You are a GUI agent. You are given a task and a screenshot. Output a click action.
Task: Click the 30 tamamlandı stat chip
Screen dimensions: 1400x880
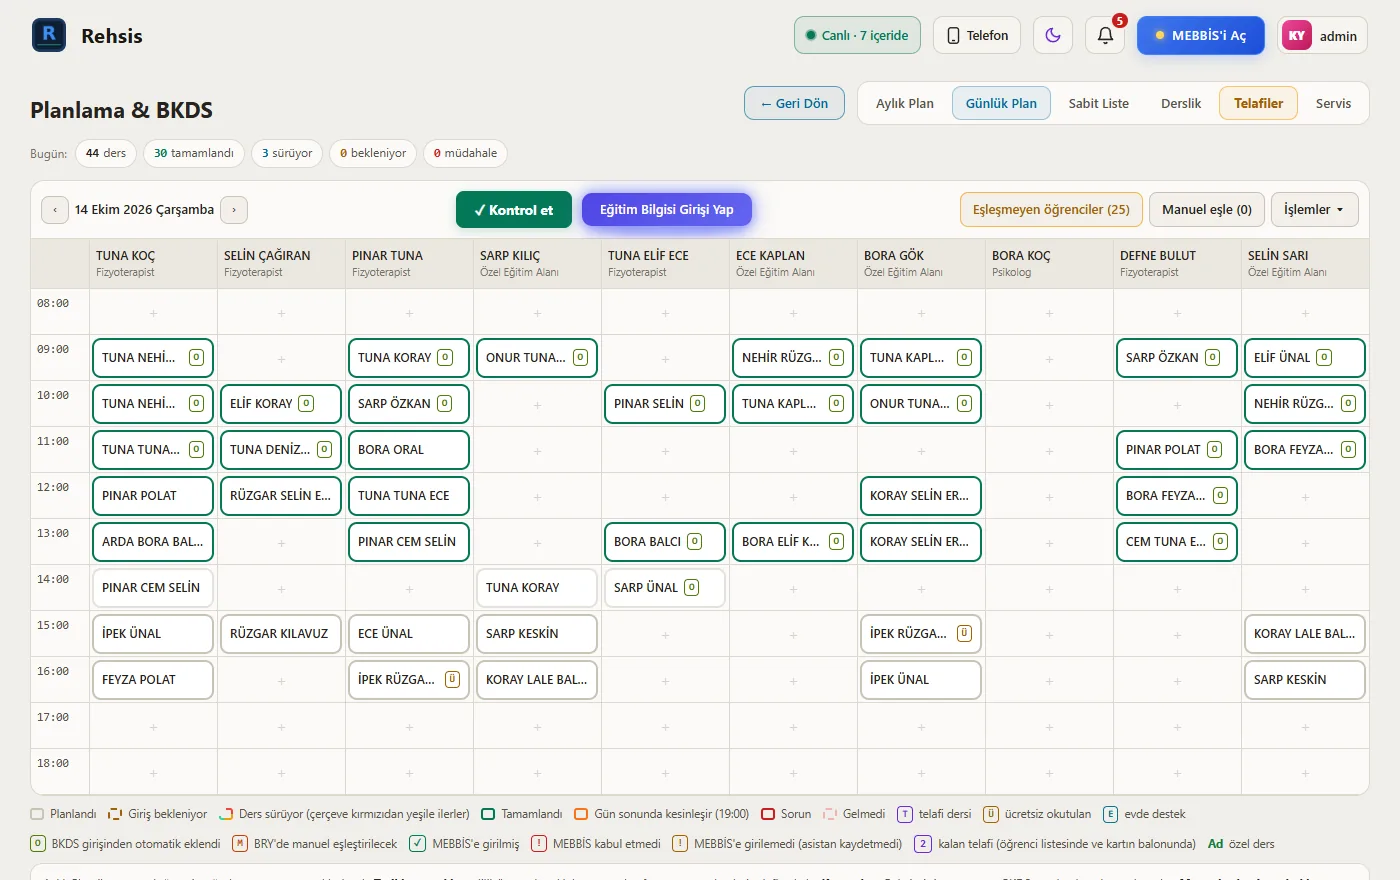194,153
